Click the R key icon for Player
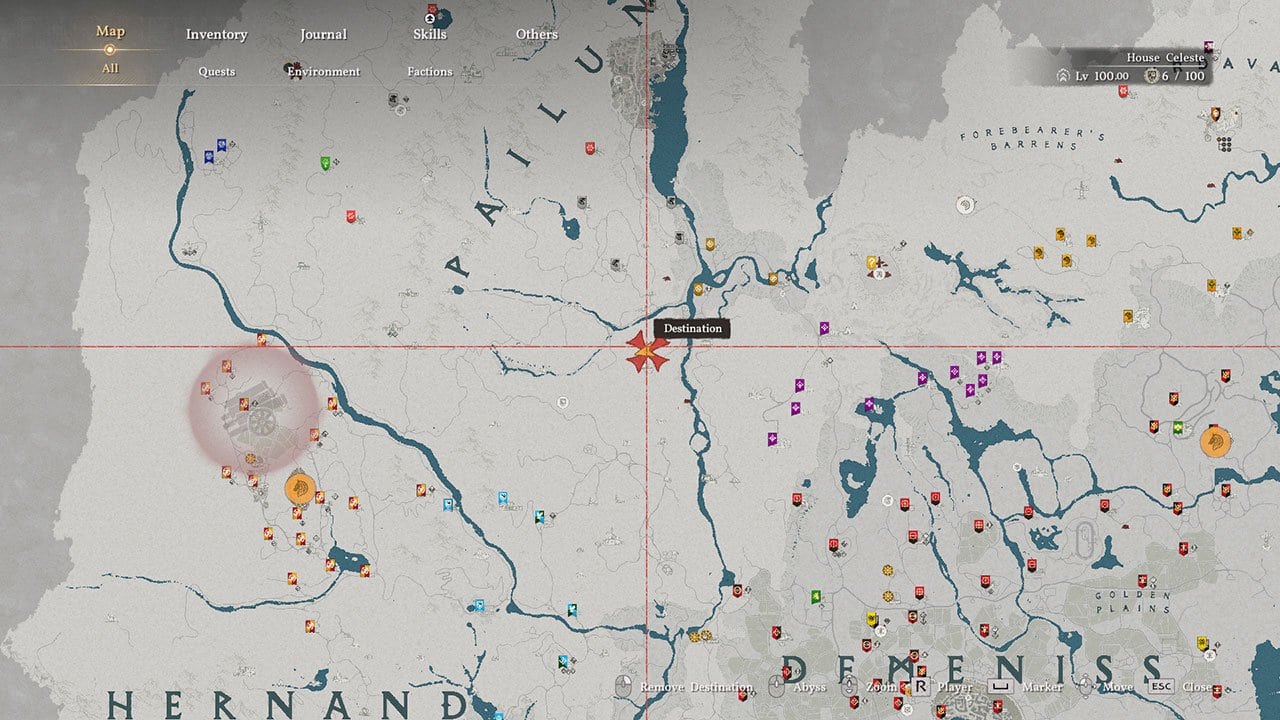 pos(920,688)
